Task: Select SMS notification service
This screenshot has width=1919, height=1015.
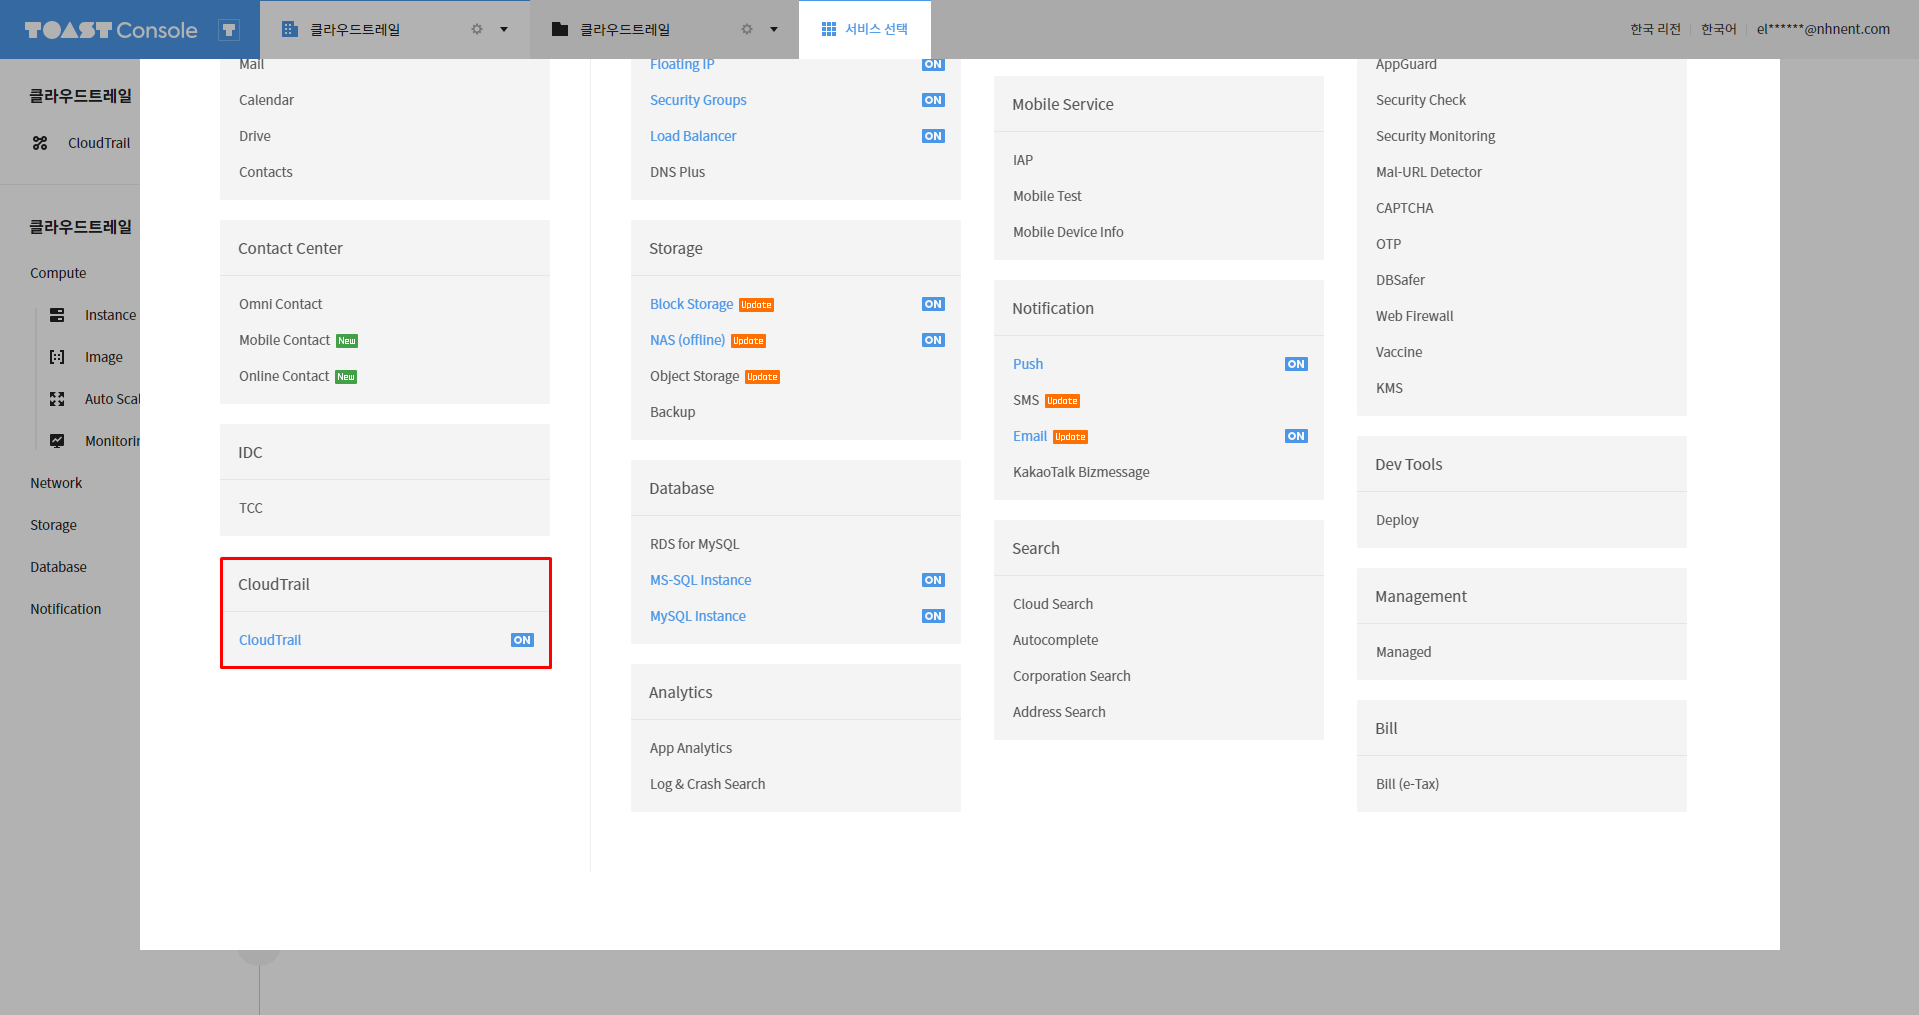Action: (x=1026, y=400)
